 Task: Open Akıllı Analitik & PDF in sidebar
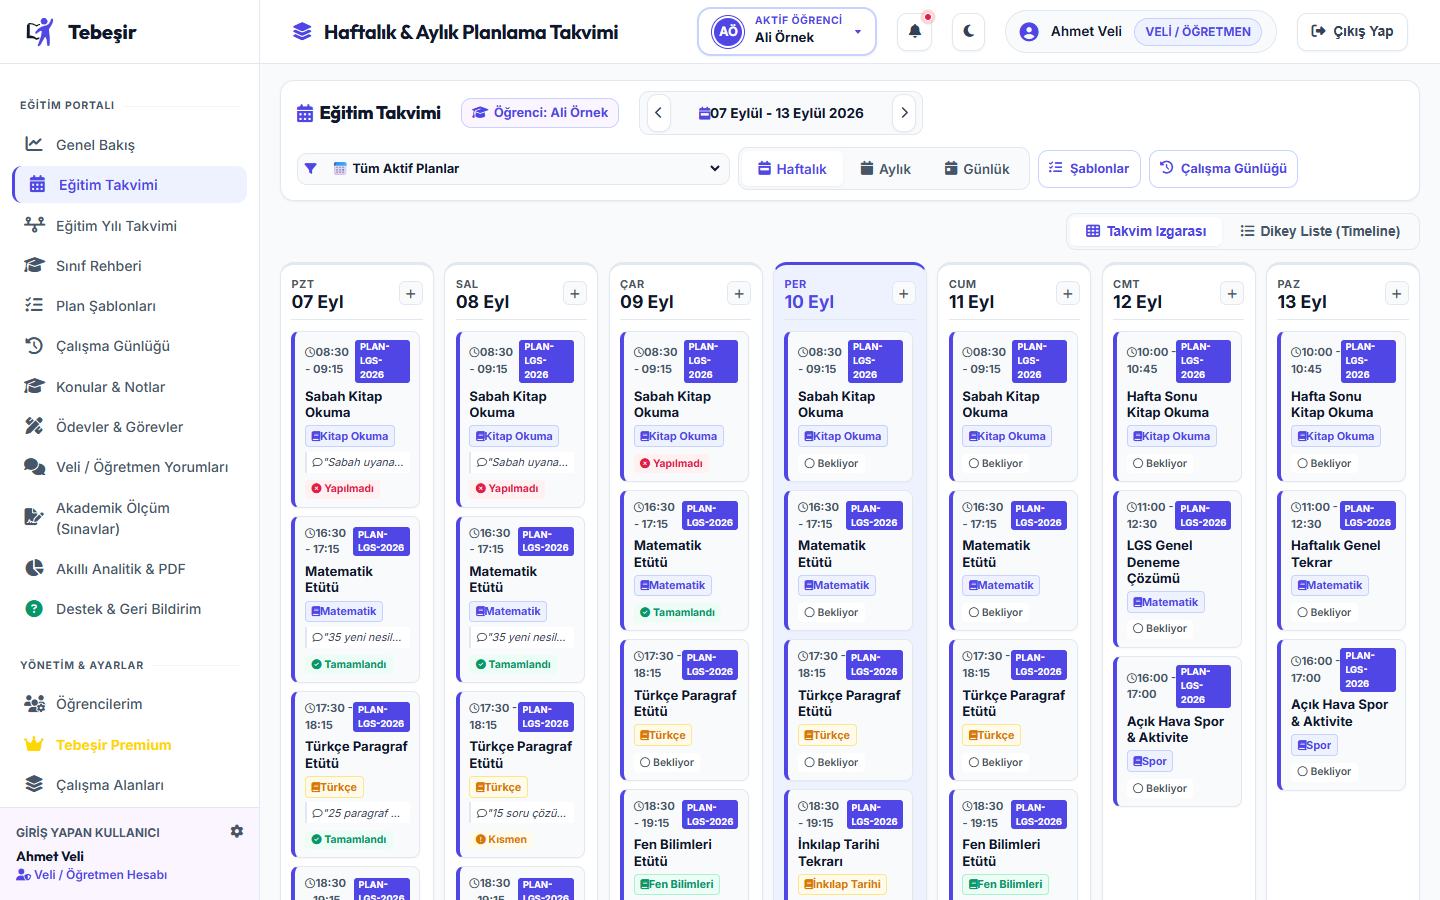pyautogui.click(x=129, y=568)
